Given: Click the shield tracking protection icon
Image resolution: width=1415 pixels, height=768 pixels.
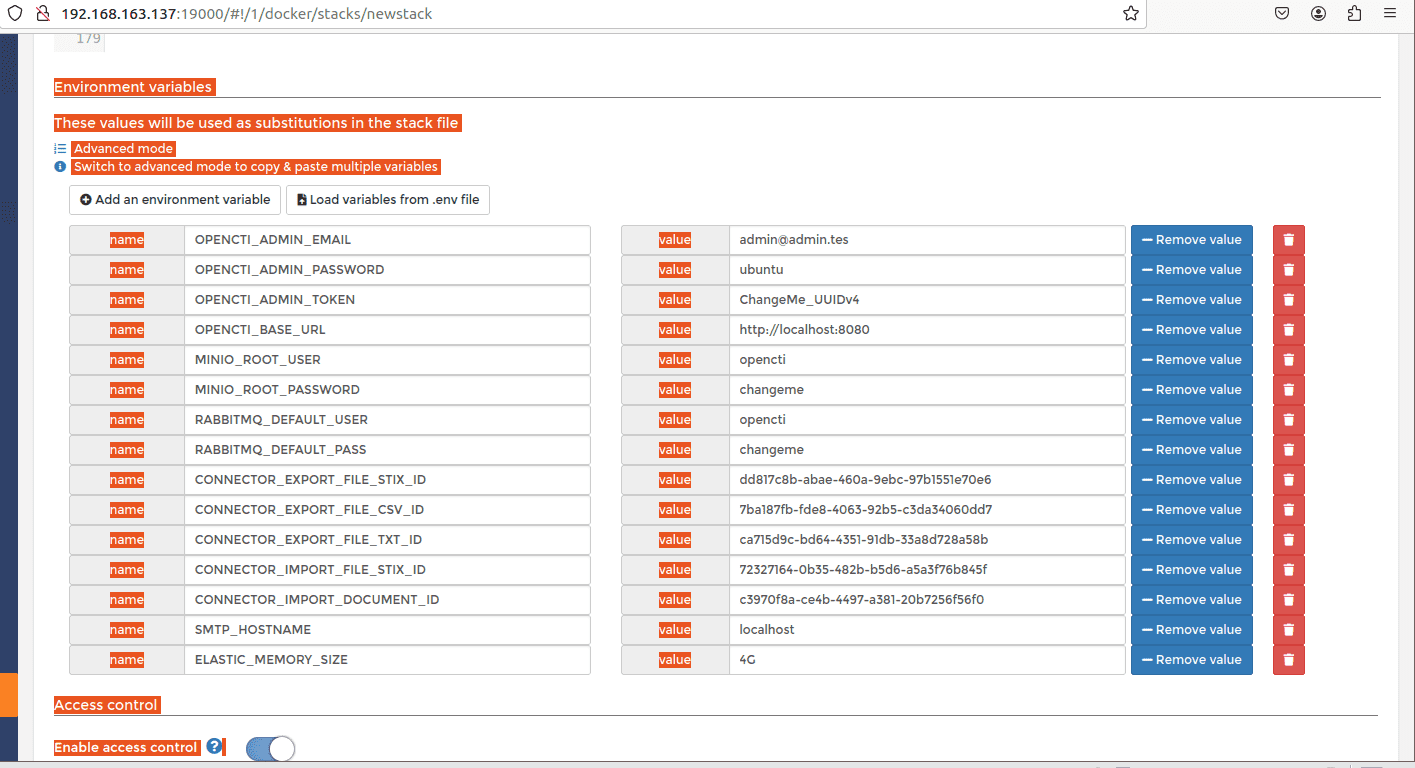Looking at the screenshot, I should point(15,14).
